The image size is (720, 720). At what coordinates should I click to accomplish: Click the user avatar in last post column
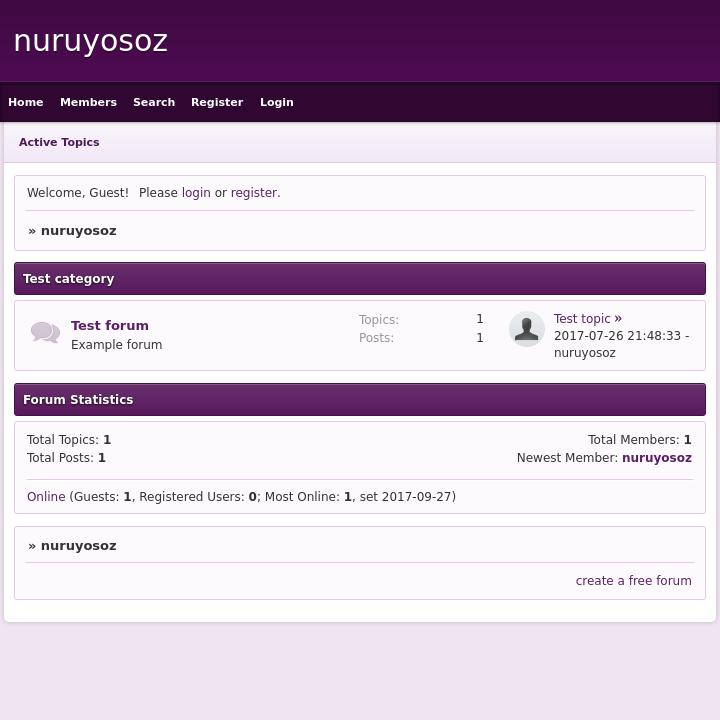526,329
